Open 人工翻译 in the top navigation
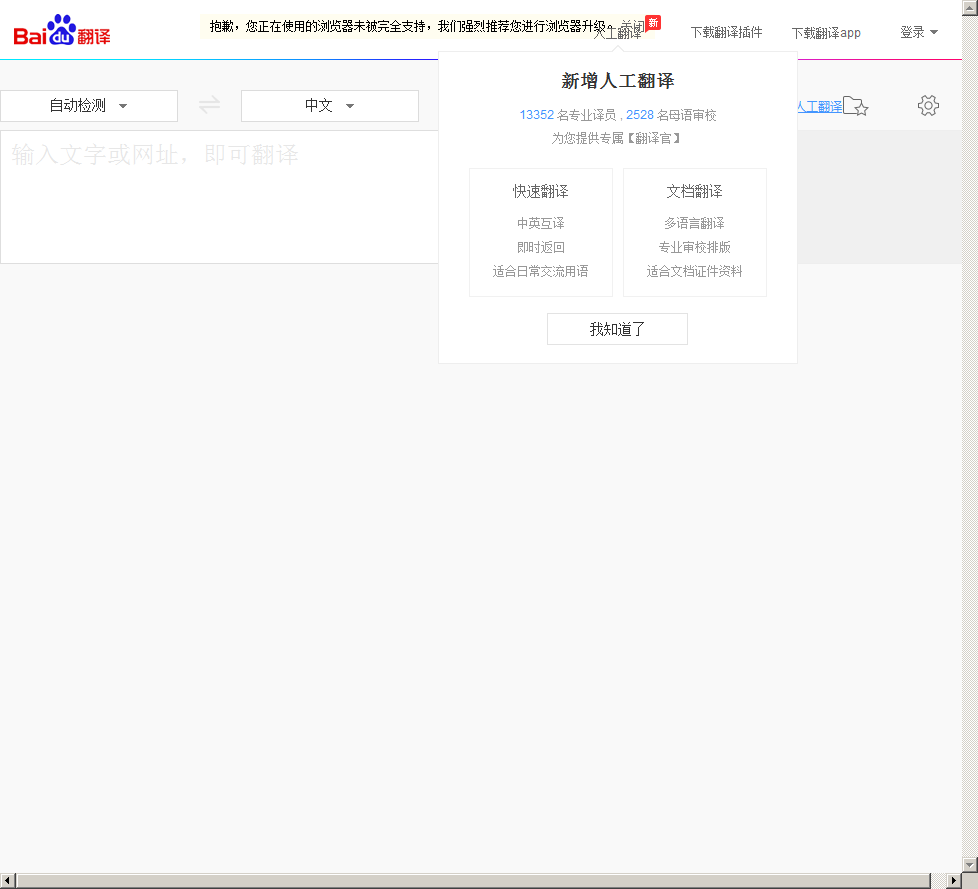The width and height of the screenshot is (978, 889). pyautogui.click(x=617, y=34)
